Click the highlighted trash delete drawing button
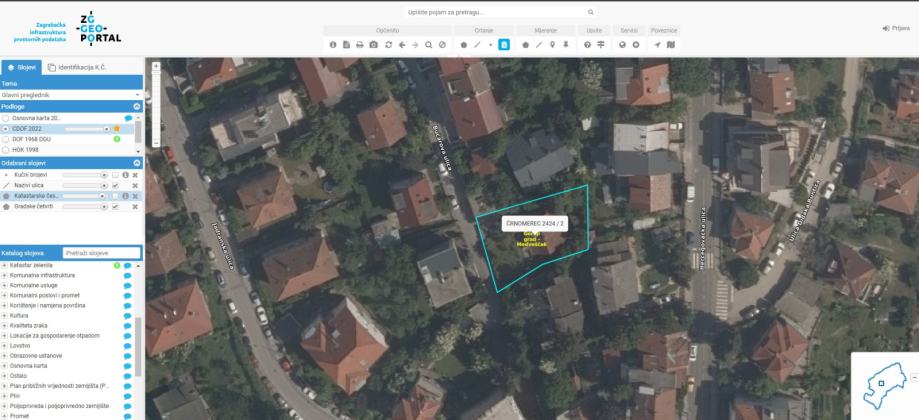This screenshot has width=919, height=420. [504, 45]
